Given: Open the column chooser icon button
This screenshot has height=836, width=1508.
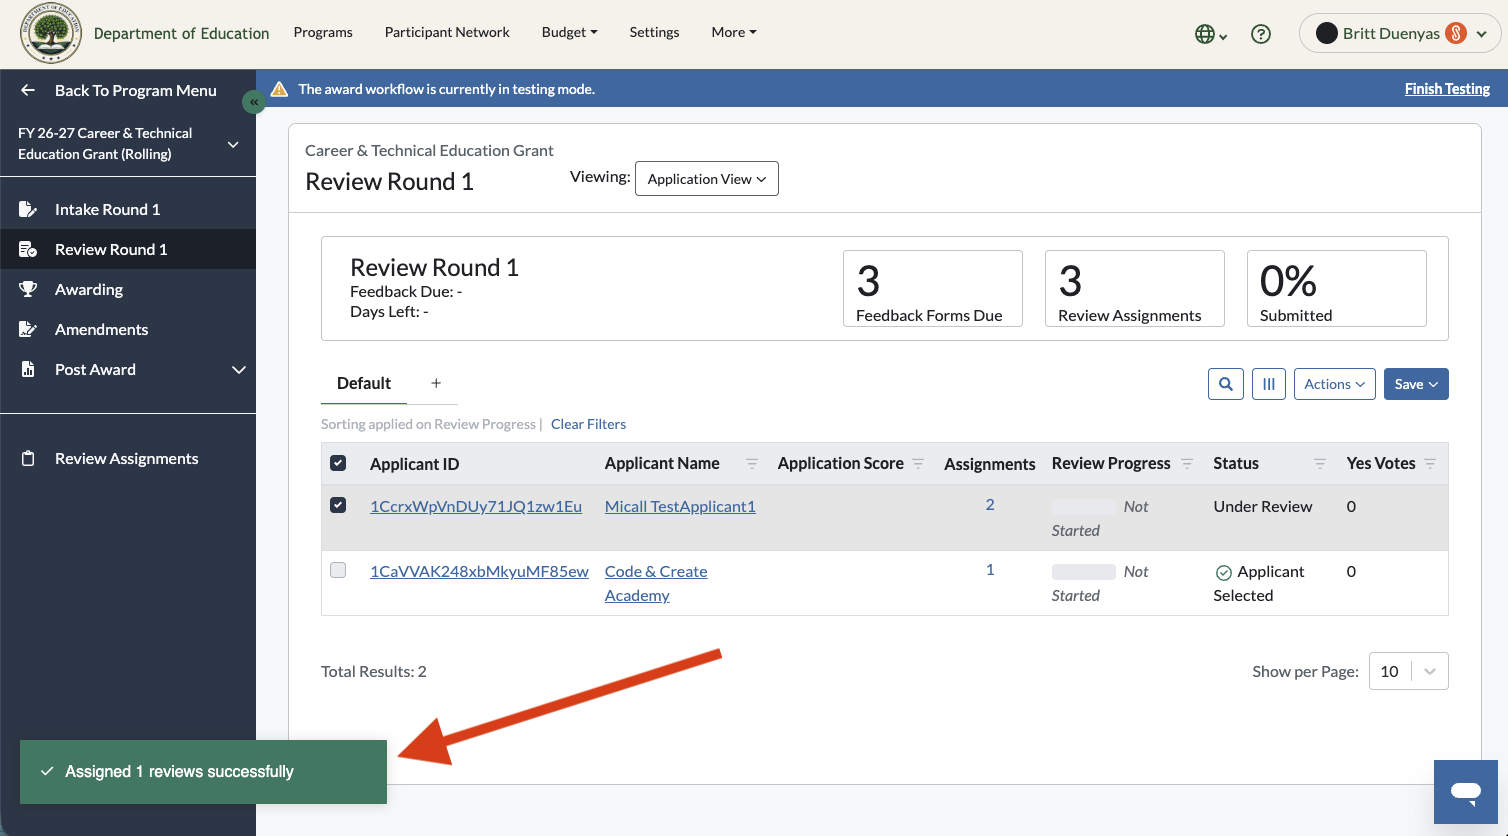Looking at the screenshot, I should tap(1269, 384).
